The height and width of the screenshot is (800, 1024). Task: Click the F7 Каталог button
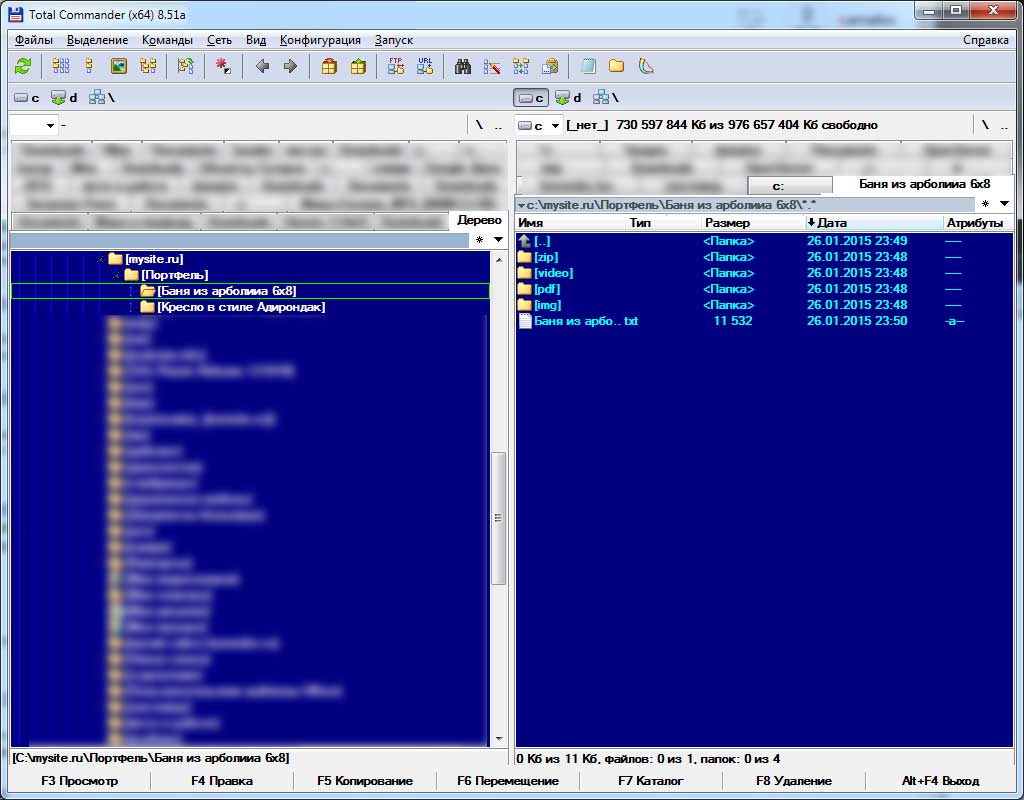point(650,780)
